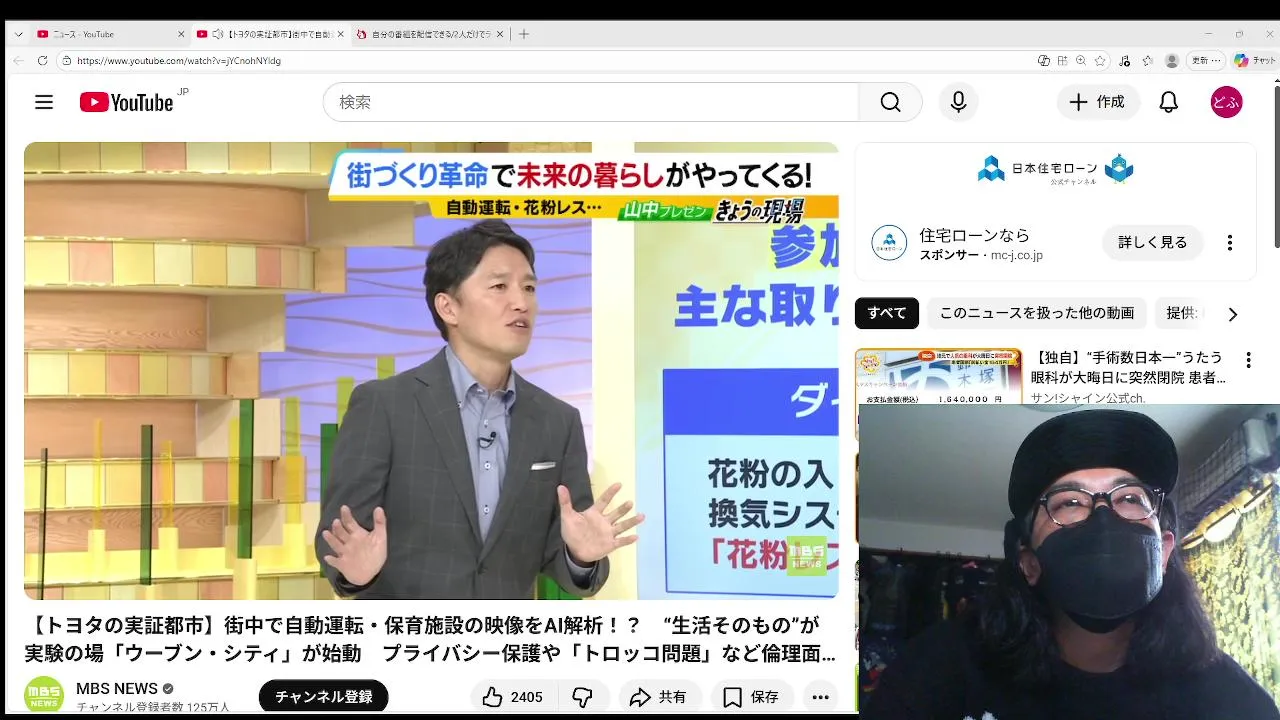This screenshot has width=1280, height=720.
Task: Click the page vertical scrollbar
Action: [x=1275, y=165]
